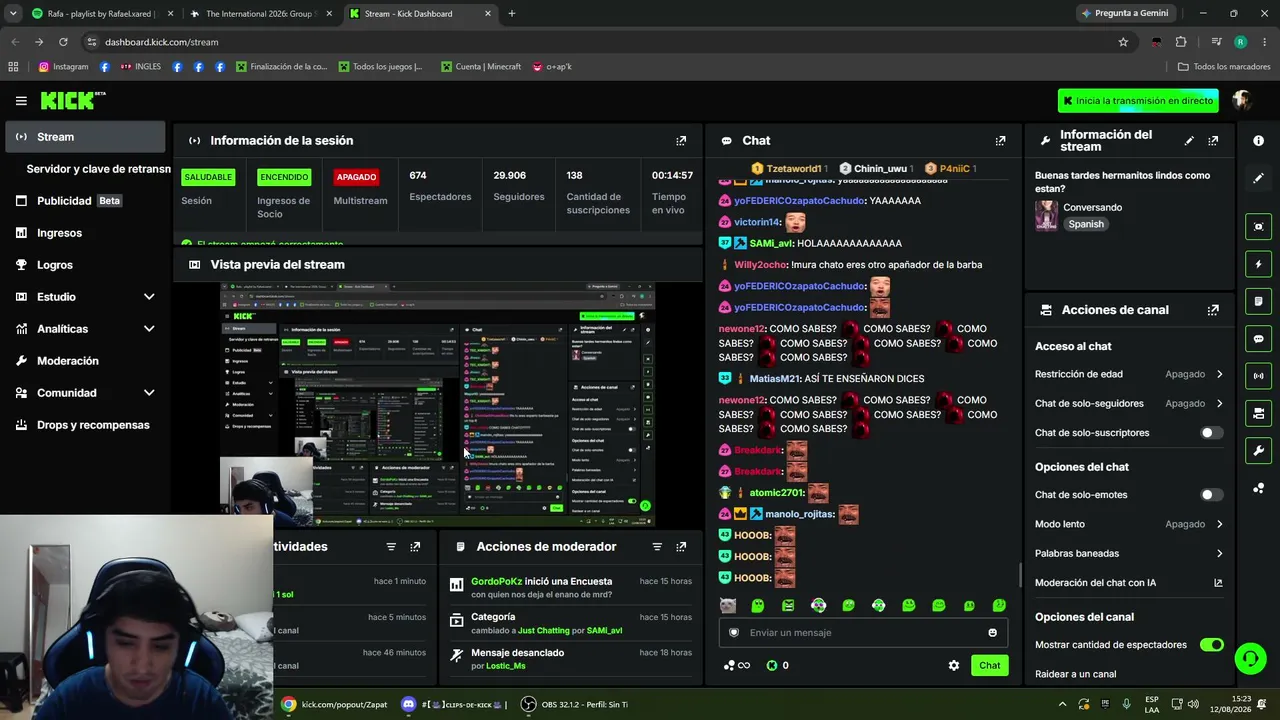
Task: Select Stream in the sidebar
Action: [x=86, y=137]
